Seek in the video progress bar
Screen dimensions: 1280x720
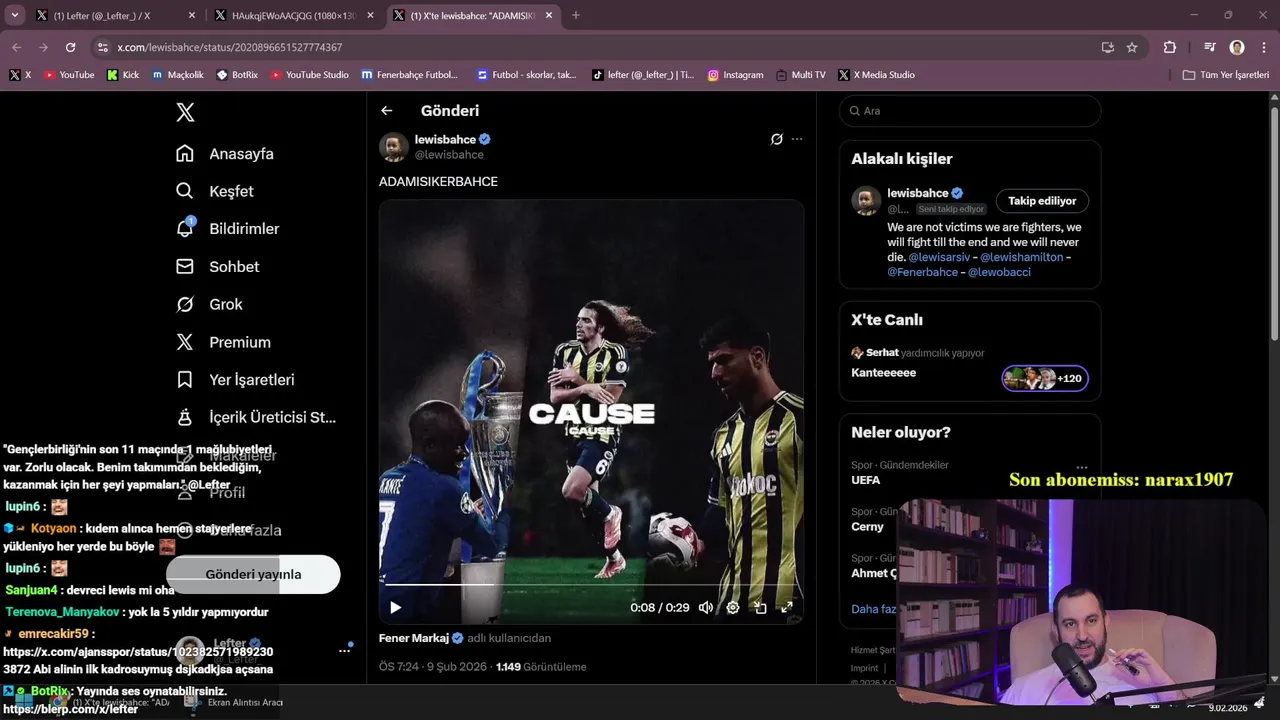[x=591, y=585]
